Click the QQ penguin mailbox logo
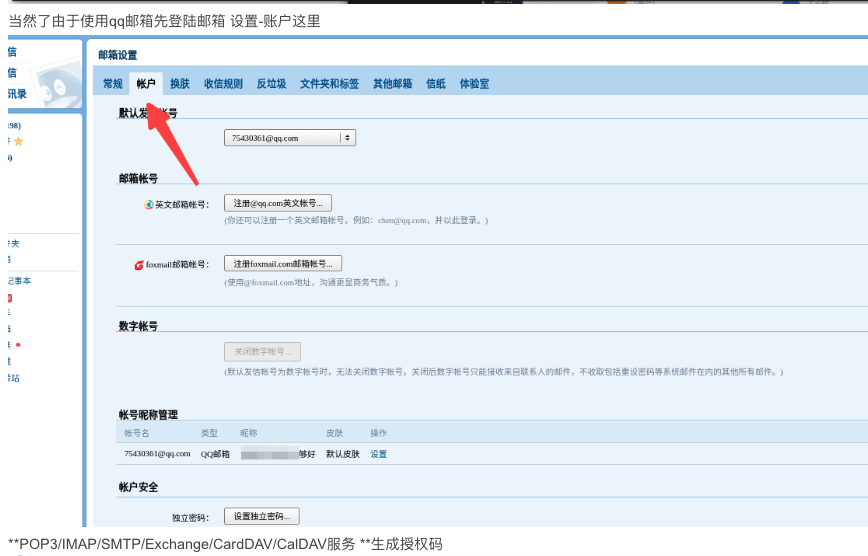 (54, 86)
